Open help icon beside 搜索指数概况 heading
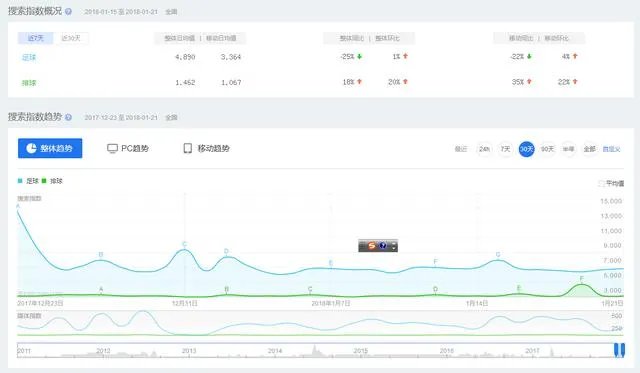Image resolution: width=640 pixels, height=373 pixels. click(x=68, y=12)
